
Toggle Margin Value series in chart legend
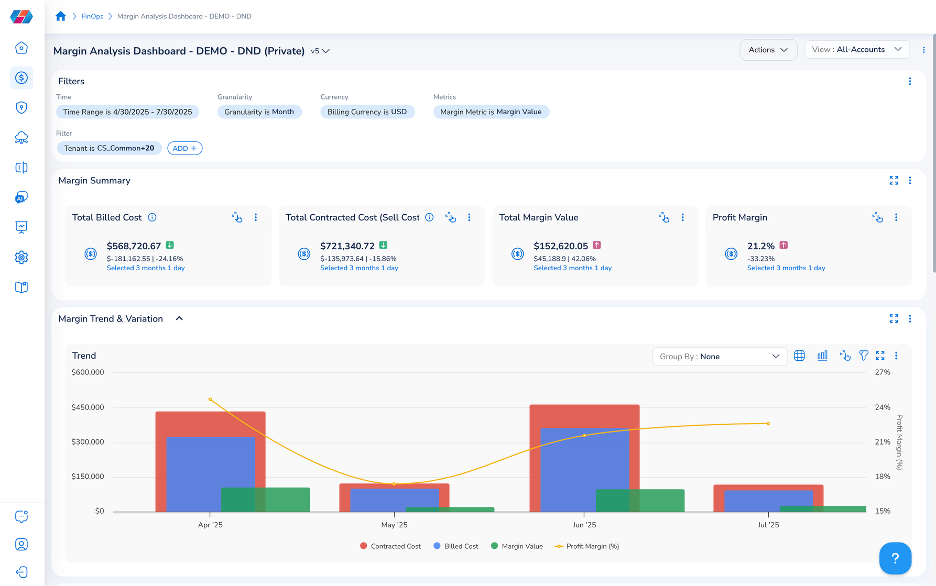(516, 546)
